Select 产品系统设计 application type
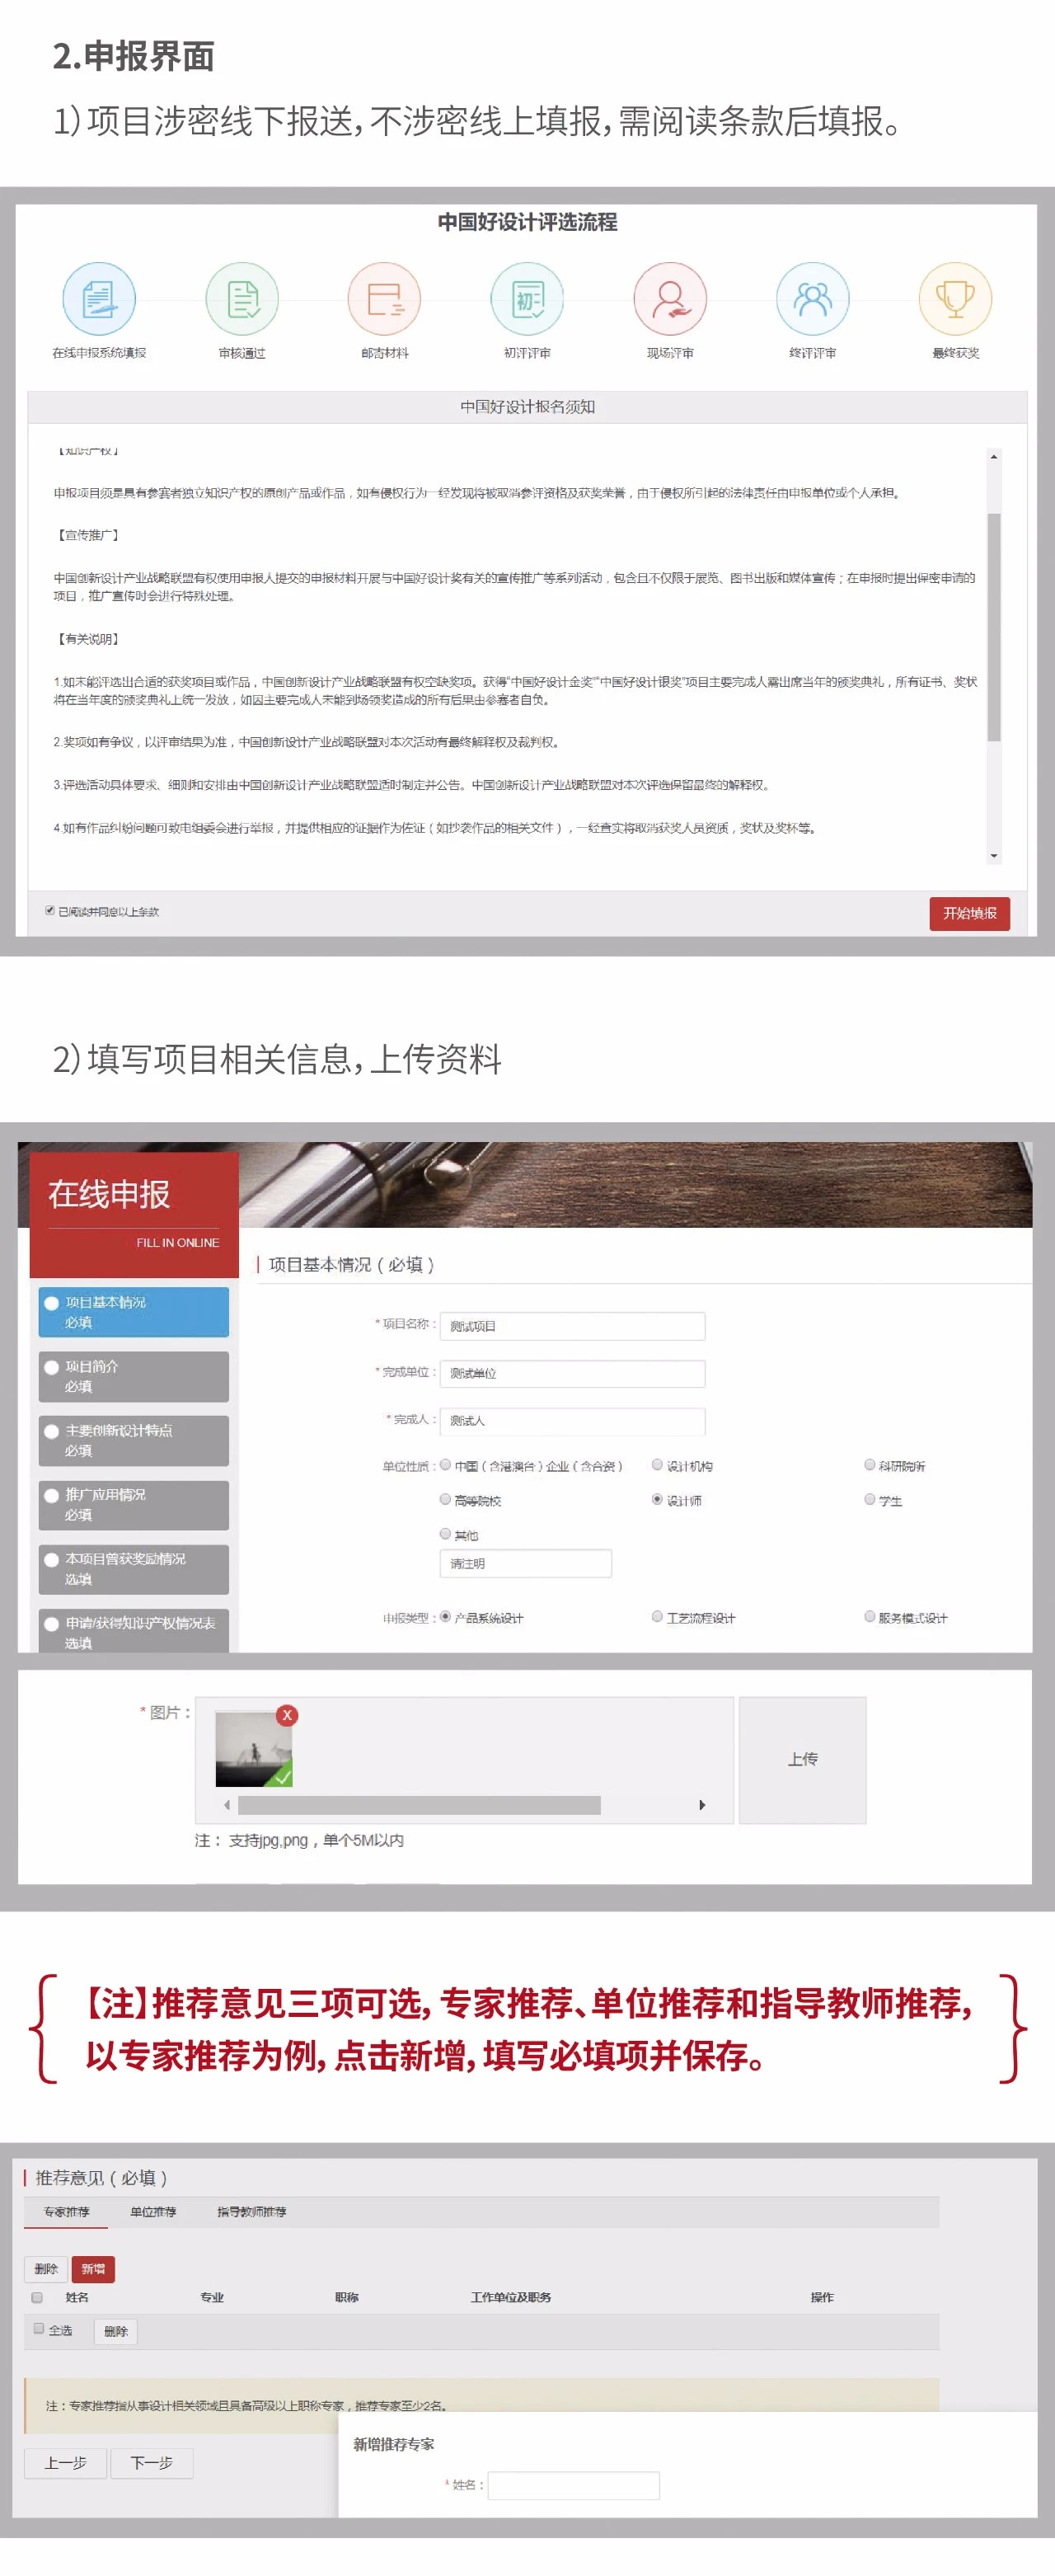 445,1616
